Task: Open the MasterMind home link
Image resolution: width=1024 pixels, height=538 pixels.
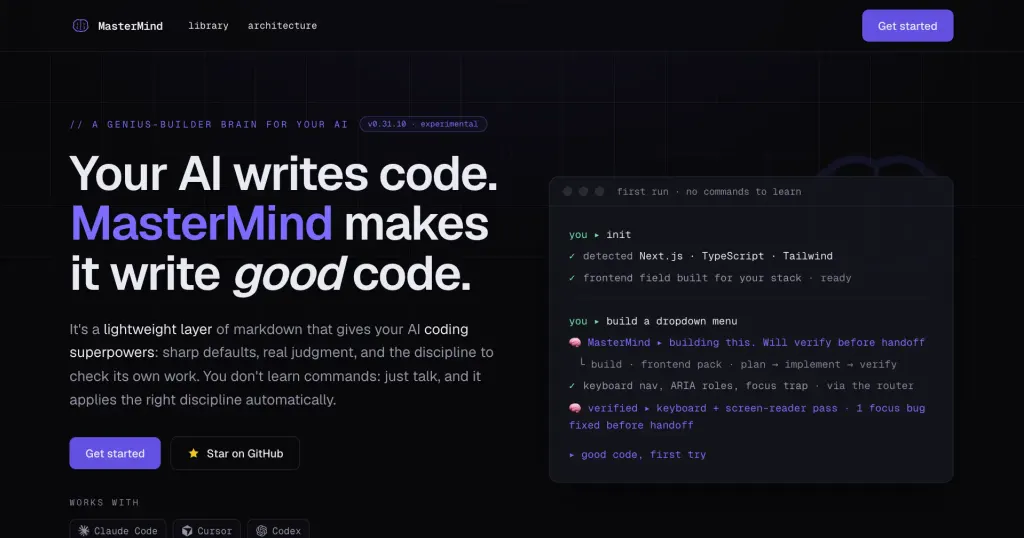Action: coord(118,26)
